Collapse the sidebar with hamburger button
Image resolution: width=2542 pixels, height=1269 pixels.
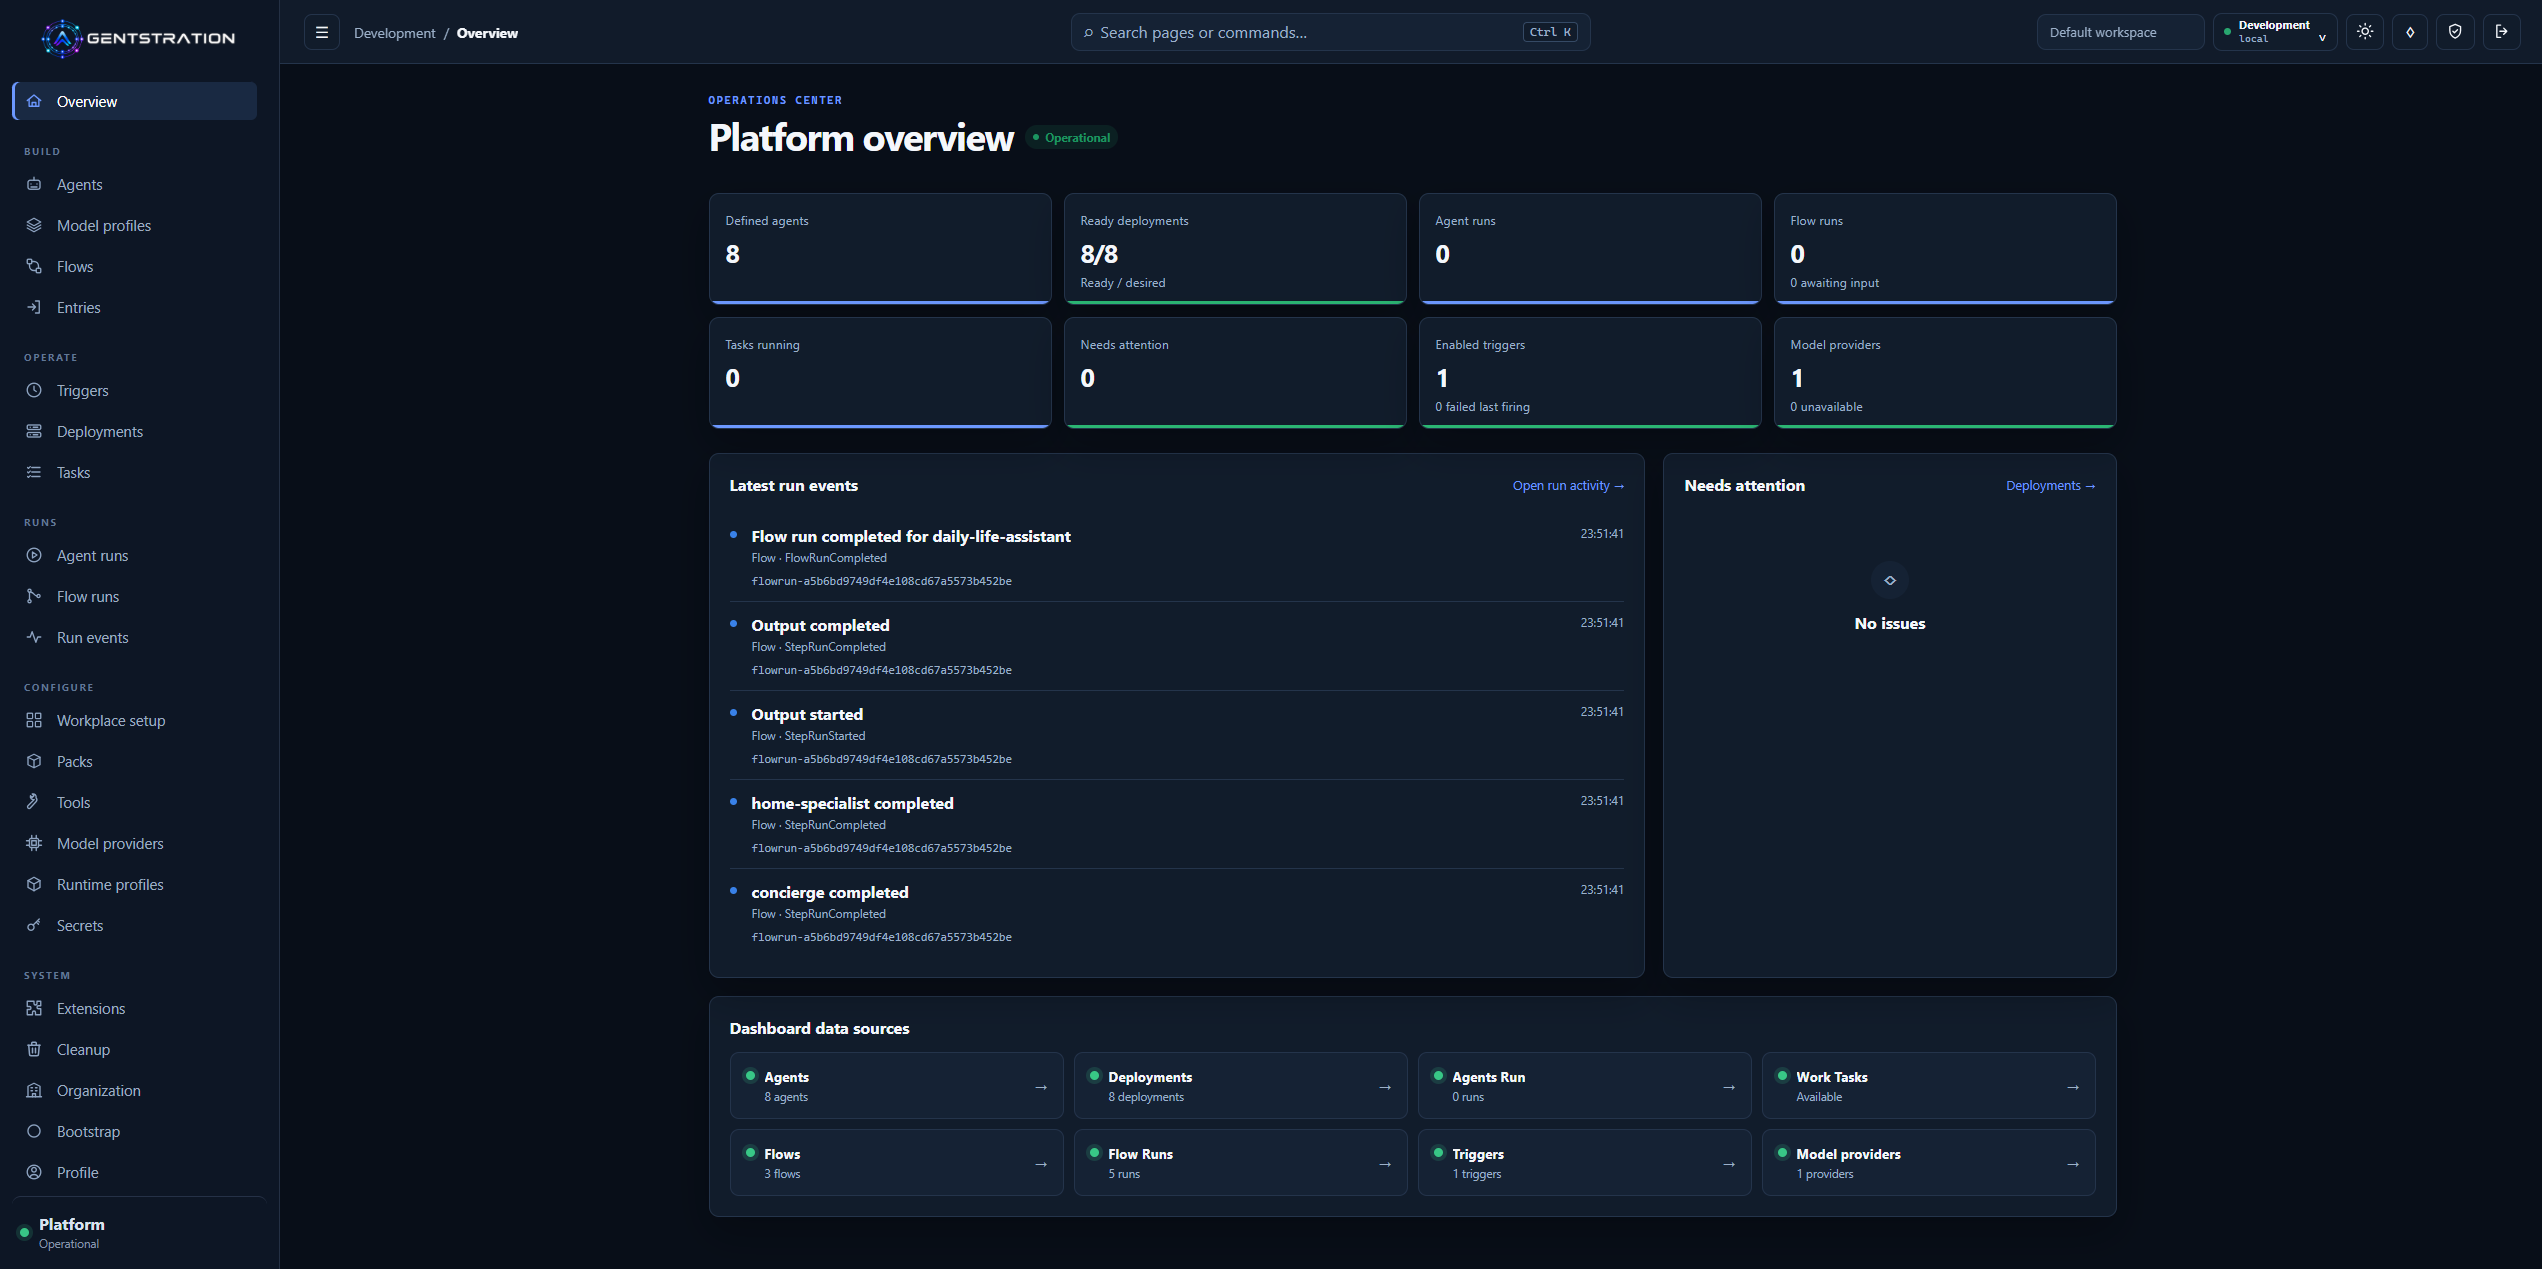322,32
